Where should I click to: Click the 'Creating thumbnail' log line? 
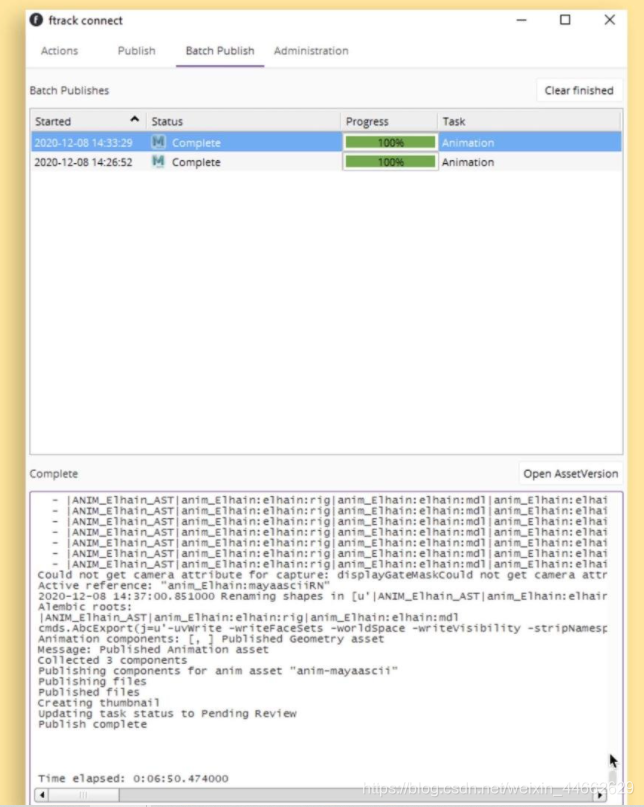(99, 703)
